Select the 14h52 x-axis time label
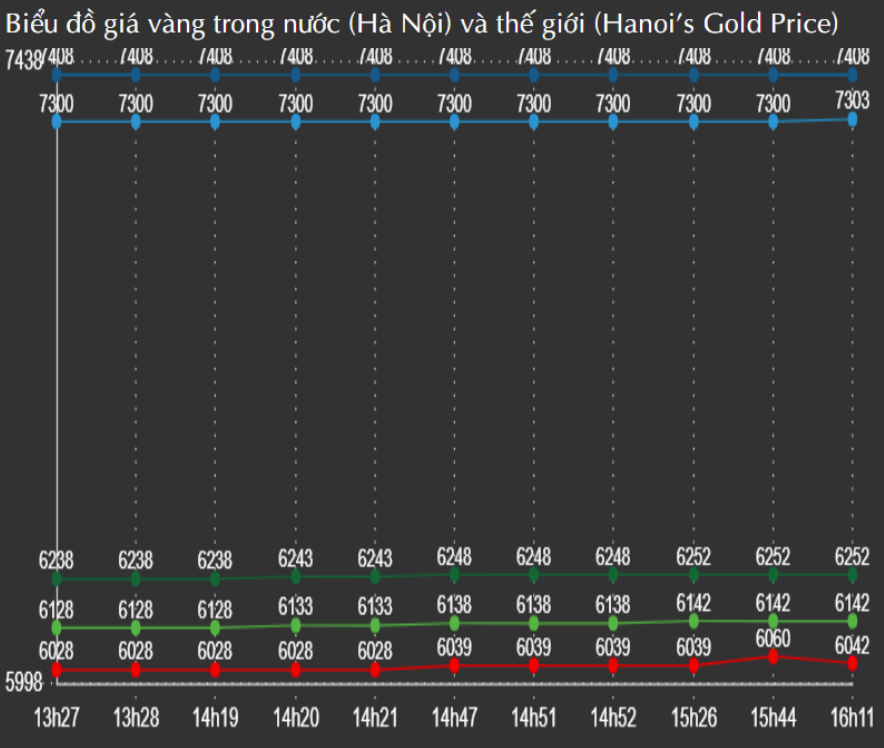The height and width of the screenshot is (748, 884). click(613, 718)
